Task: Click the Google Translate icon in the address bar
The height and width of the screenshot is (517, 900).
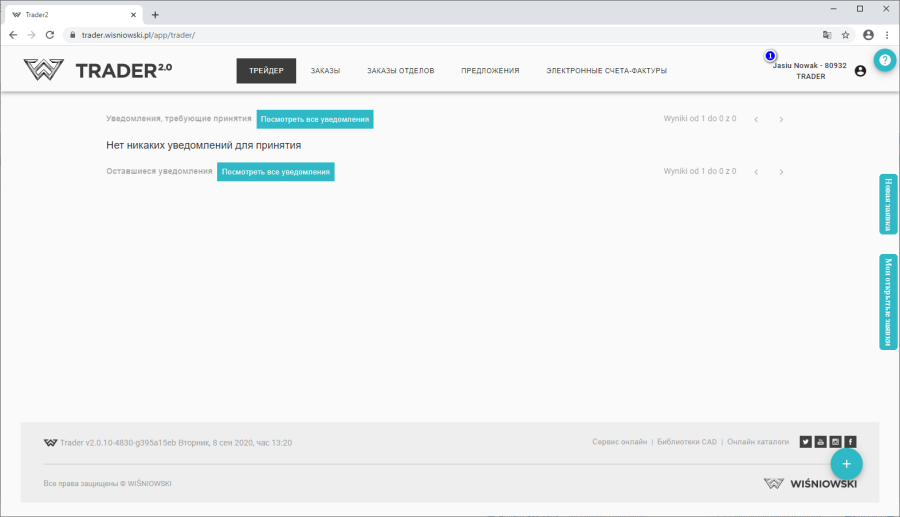Action: point(826,35)
